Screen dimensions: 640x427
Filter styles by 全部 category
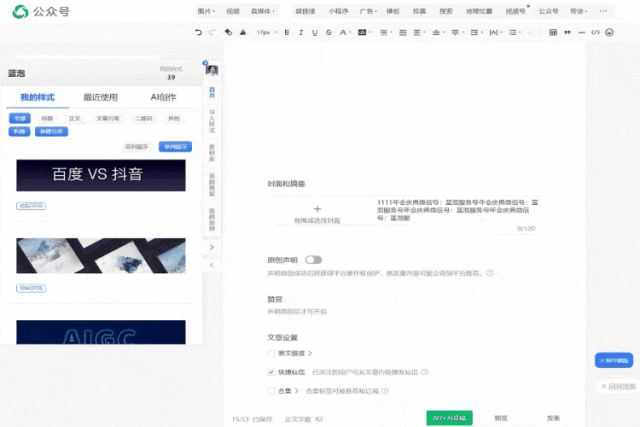[x=20, y=118]
